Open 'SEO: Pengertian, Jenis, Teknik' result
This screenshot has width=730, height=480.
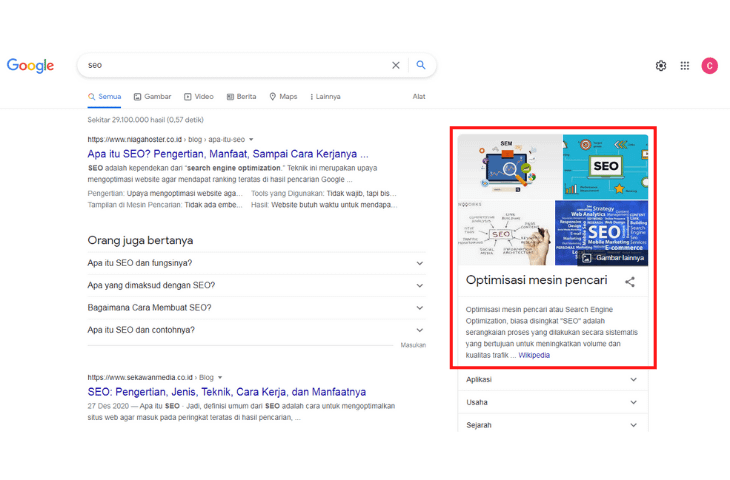coord(227,392)
